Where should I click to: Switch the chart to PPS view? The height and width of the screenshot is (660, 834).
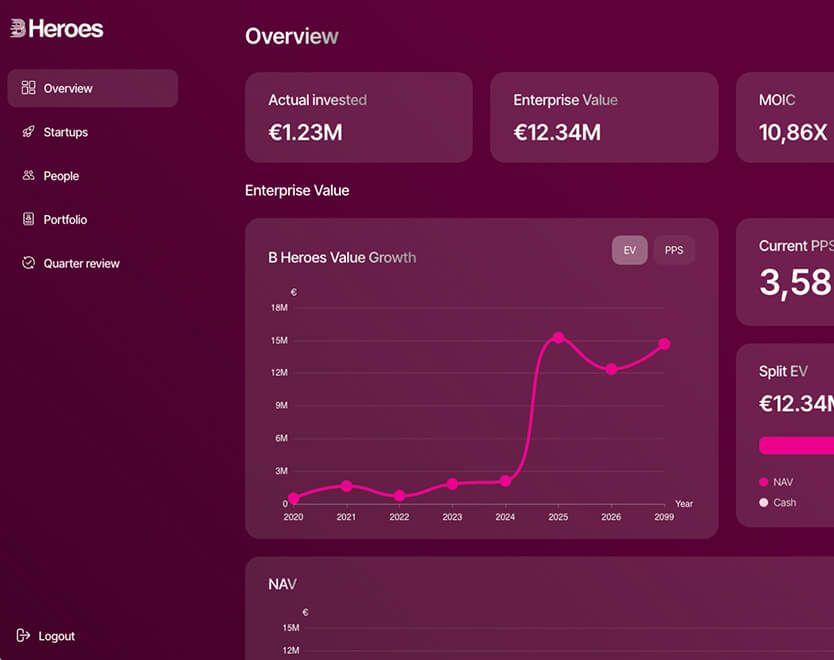pyautogui.click(x=674, y=250)
